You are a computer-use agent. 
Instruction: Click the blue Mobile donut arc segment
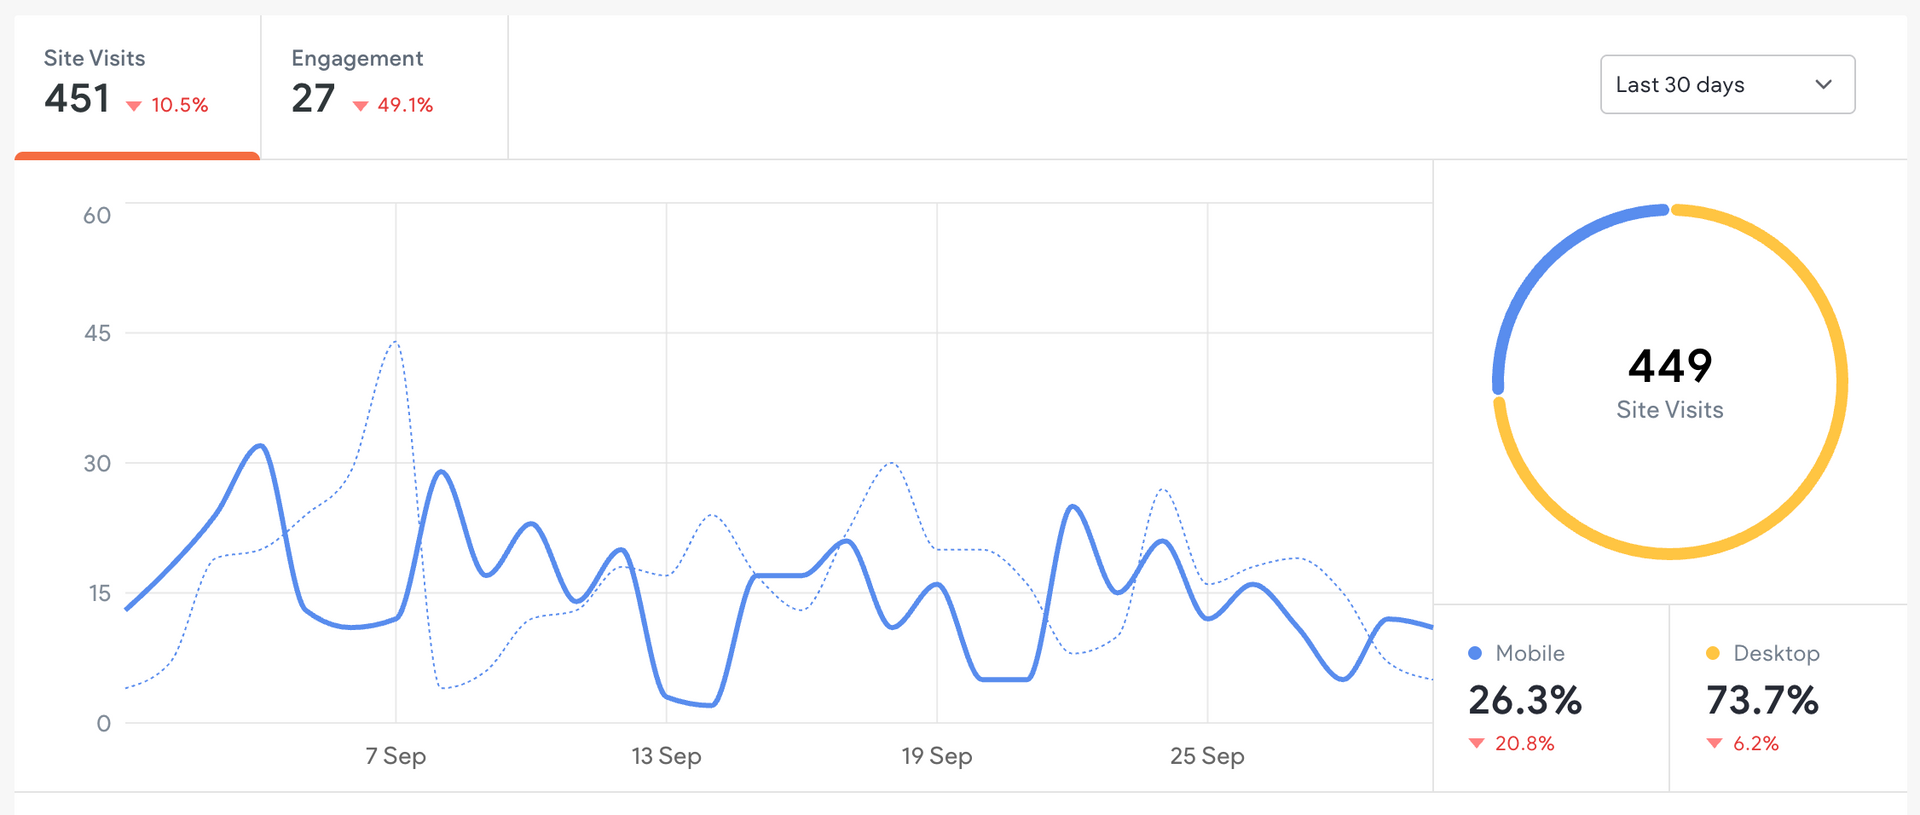pyautogui.click(x=1545, y=260)
